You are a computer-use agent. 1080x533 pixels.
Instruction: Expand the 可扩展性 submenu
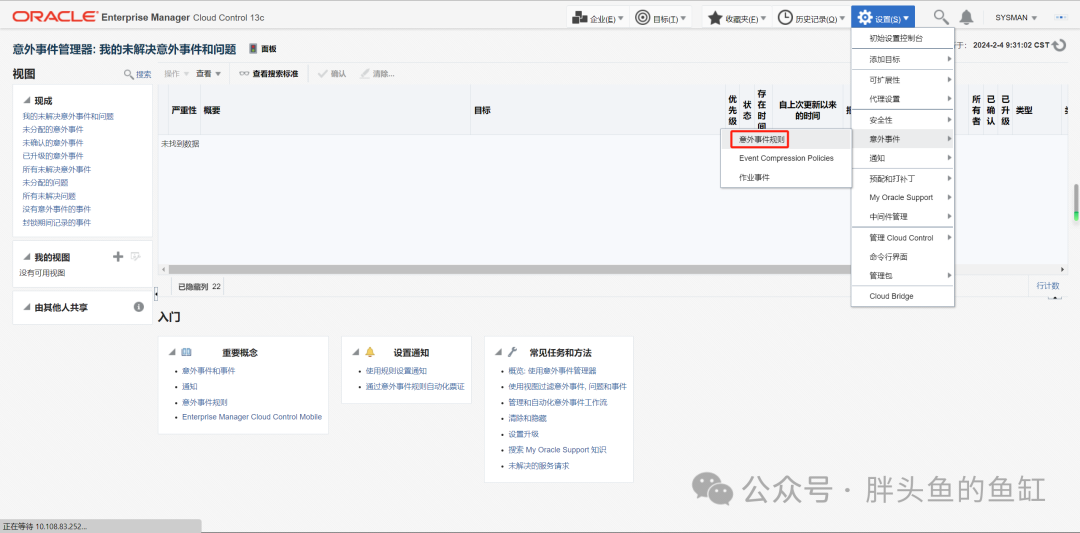903,80
